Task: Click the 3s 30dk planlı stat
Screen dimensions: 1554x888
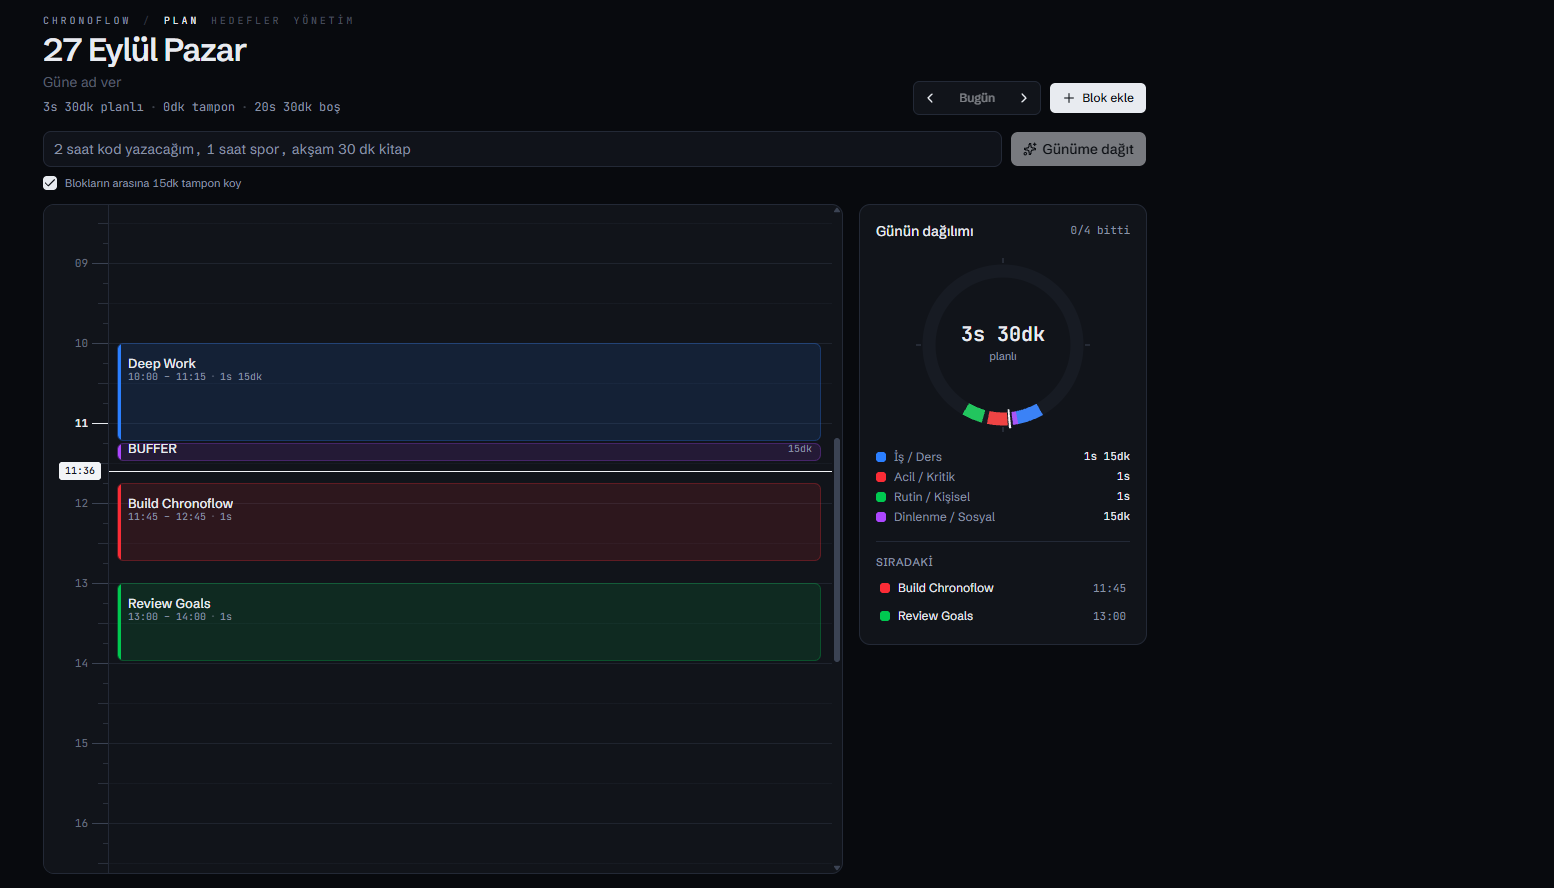Action: click(x=93, y=107)
